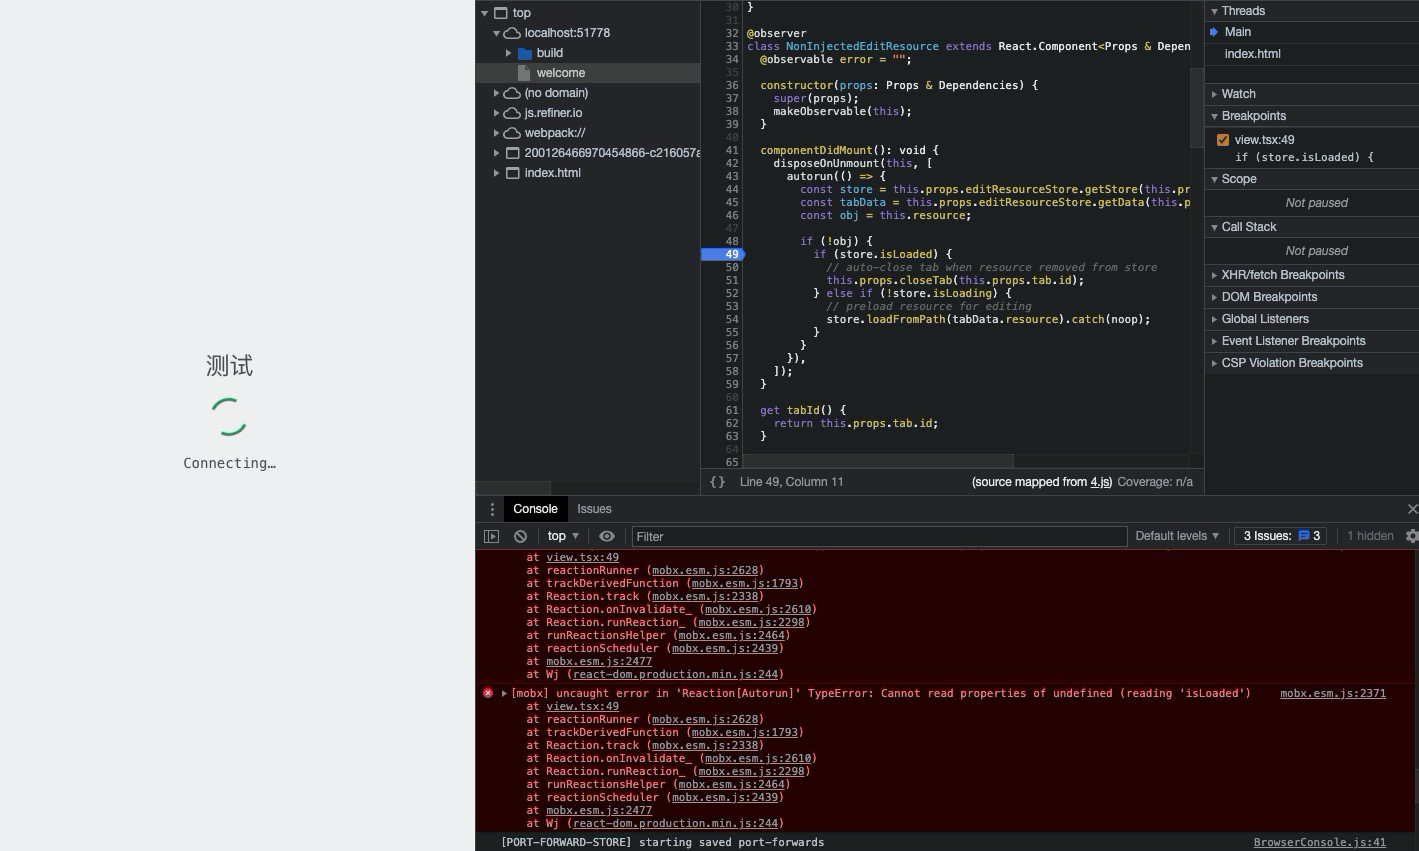Viewport: 1419px width, 851px height.
Task: Open the console sidebar panel
Action: click(x=491, y=536)
